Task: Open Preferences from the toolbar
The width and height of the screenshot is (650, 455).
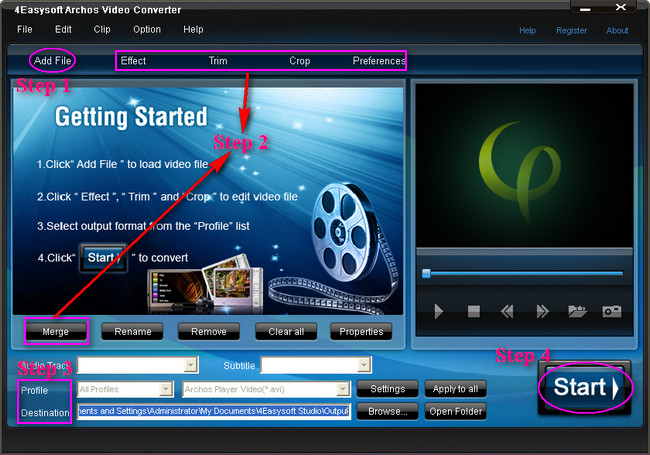Action: (x=378, y=61)
